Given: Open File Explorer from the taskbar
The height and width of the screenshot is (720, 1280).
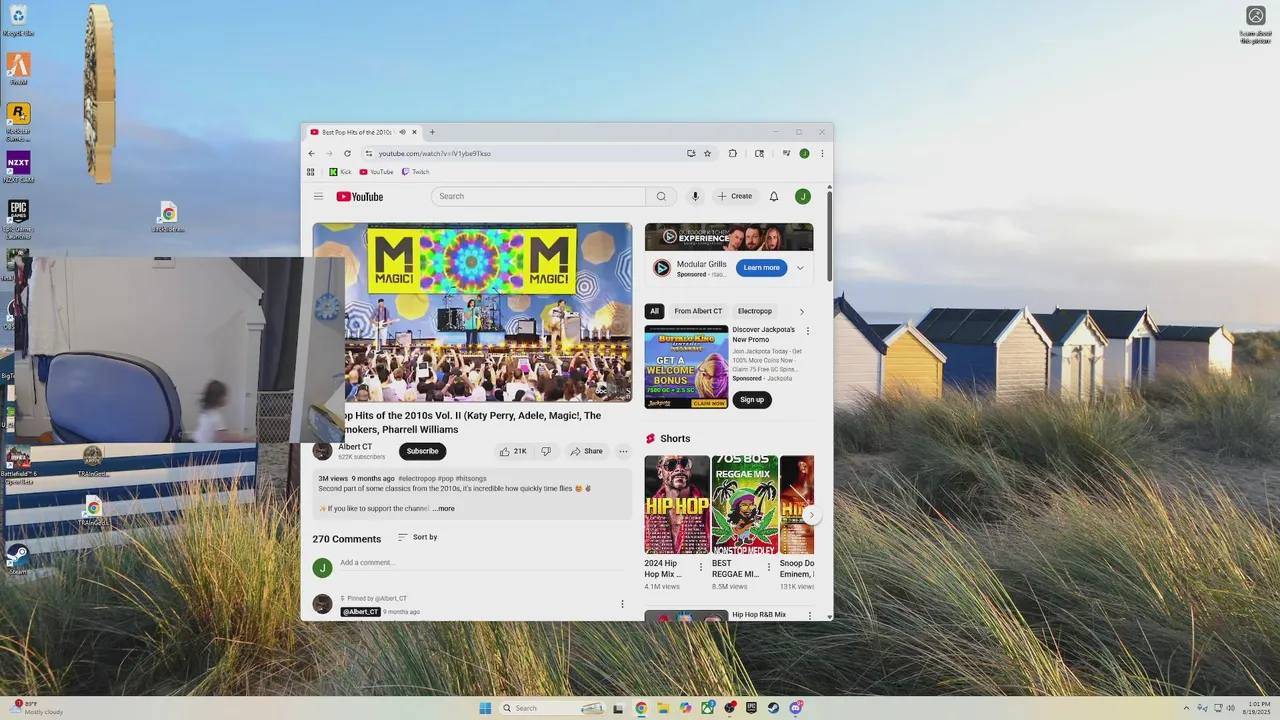Looking at the screenshot, I should pyautogui.click(x=663, y=708).
